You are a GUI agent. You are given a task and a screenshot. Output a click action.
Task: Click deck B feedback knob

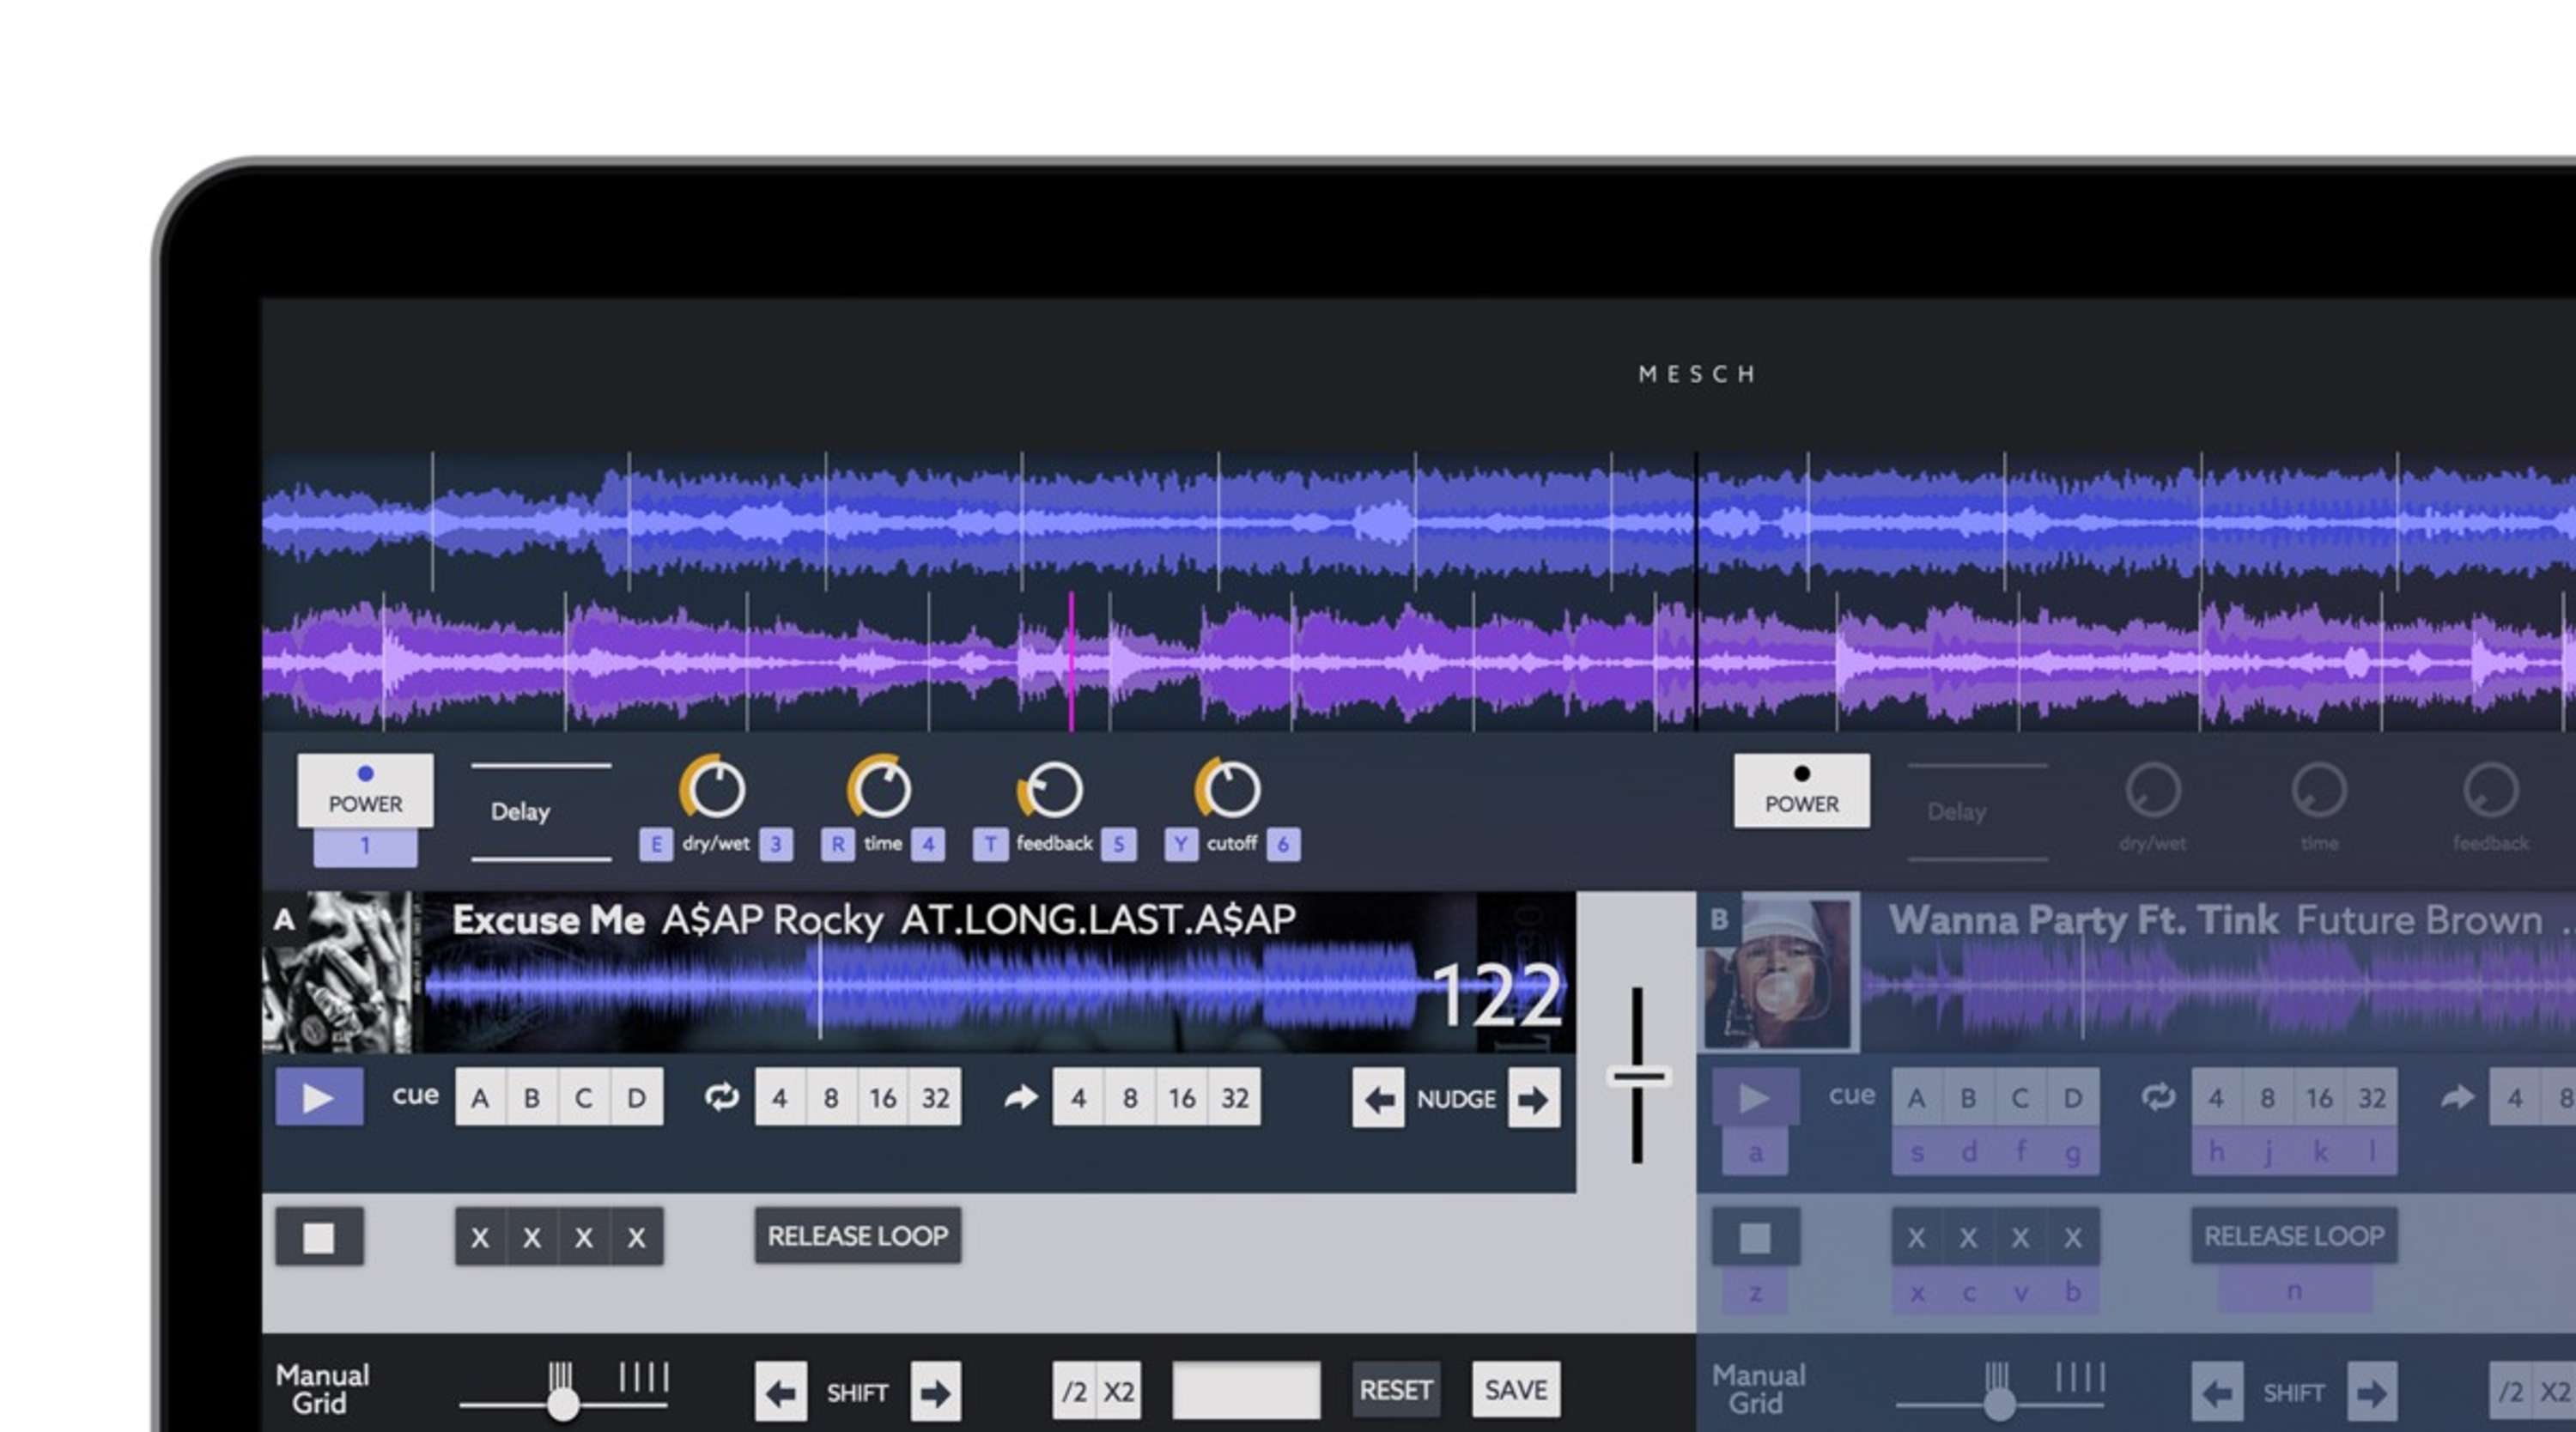click(2489, 790)
